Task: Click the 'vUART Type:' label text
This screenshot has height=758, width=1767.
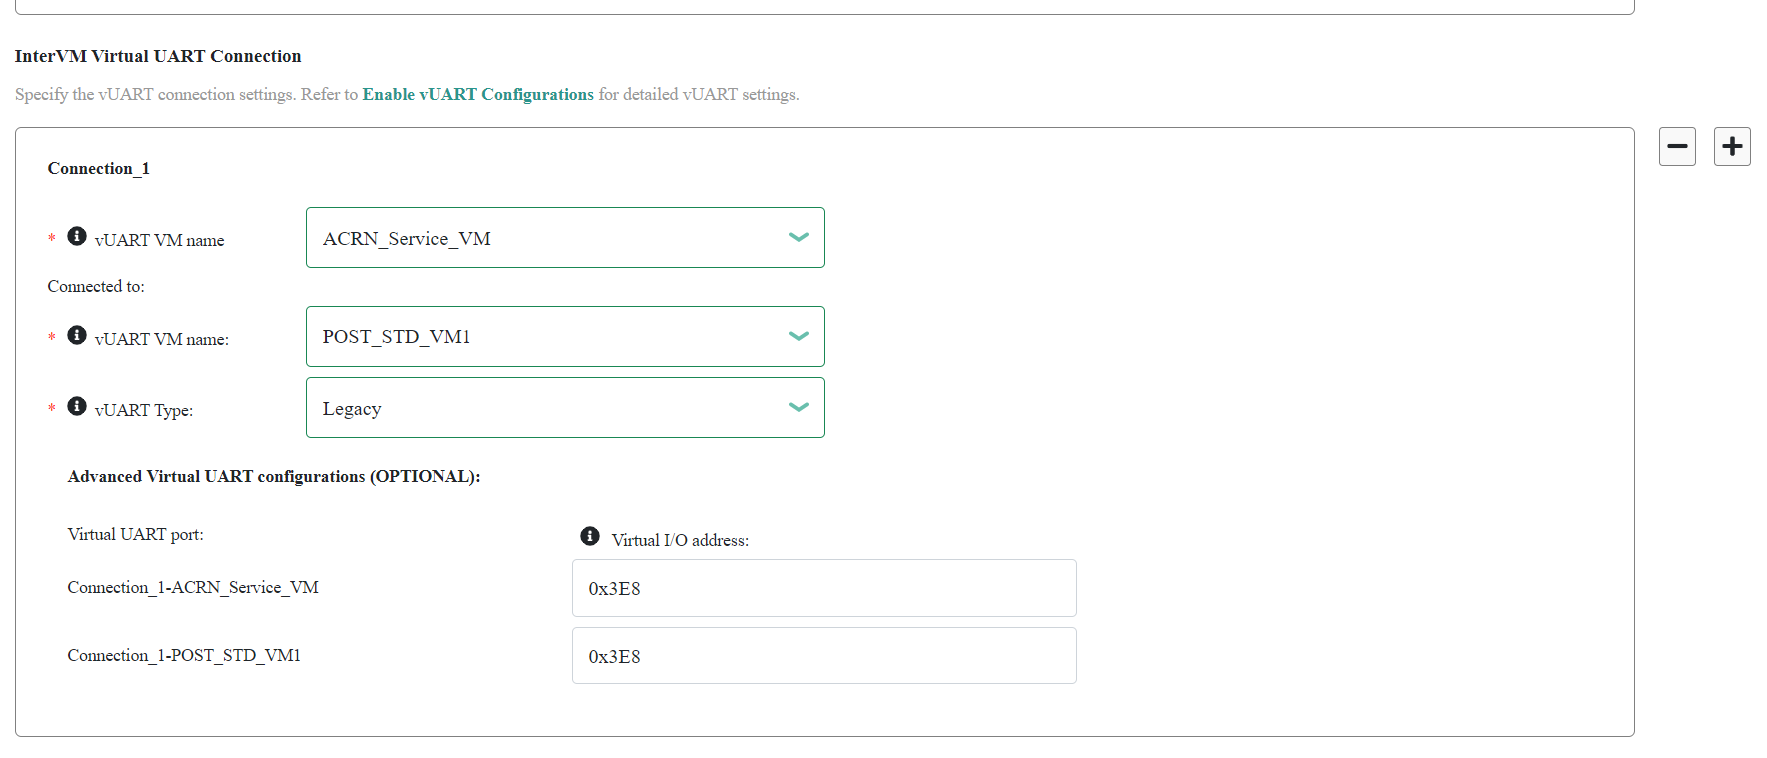Action: 144,410
